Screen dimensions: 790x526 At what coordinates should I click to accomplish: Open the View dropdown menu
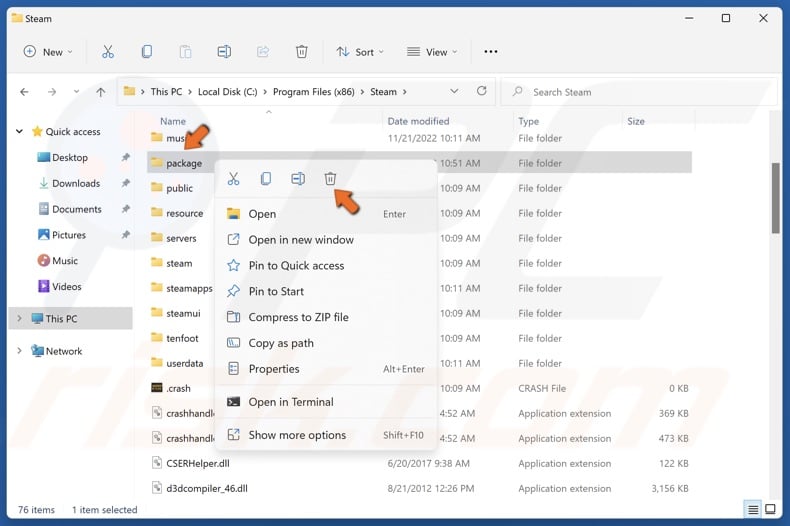coord(432,52)
